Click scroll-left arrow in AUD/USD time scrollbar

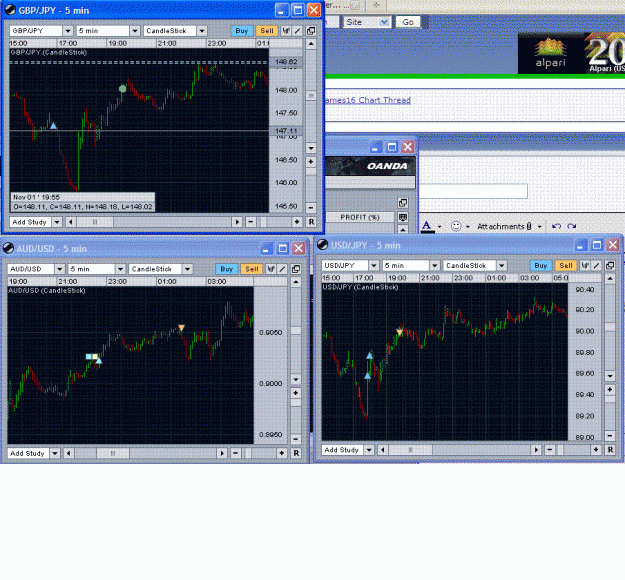[68, 453]
